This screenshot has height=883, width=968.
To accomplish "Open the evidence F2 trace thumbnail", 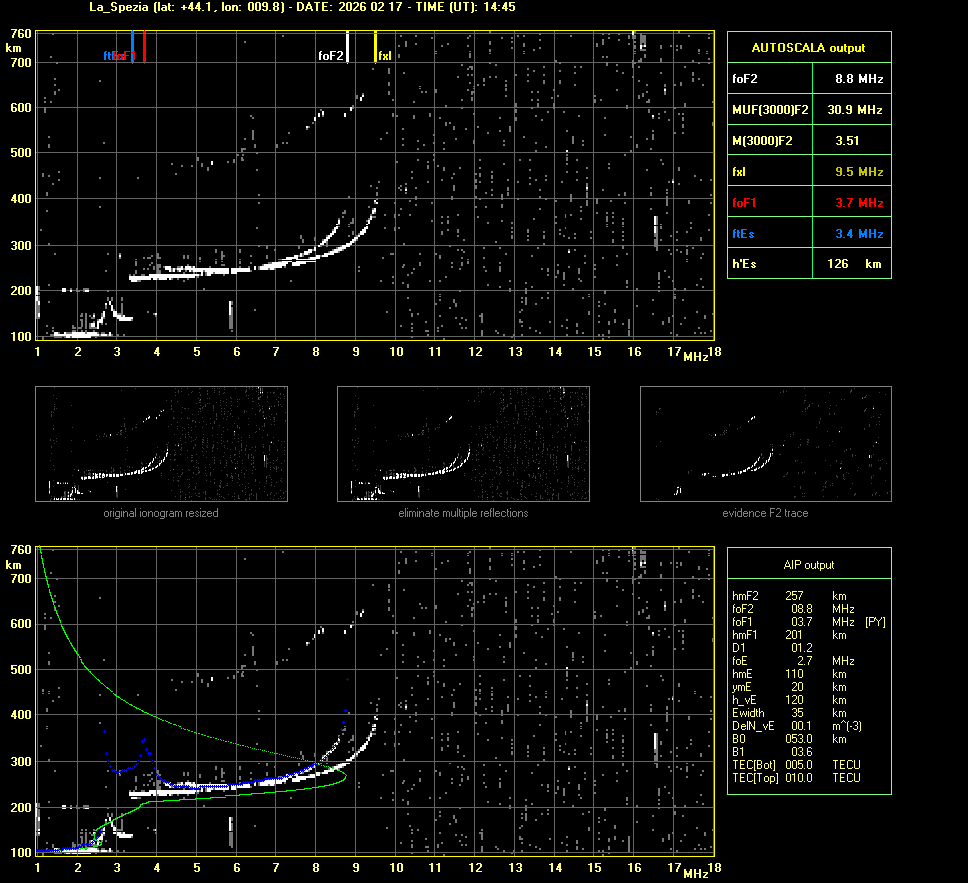I will [x=765, y=444].
